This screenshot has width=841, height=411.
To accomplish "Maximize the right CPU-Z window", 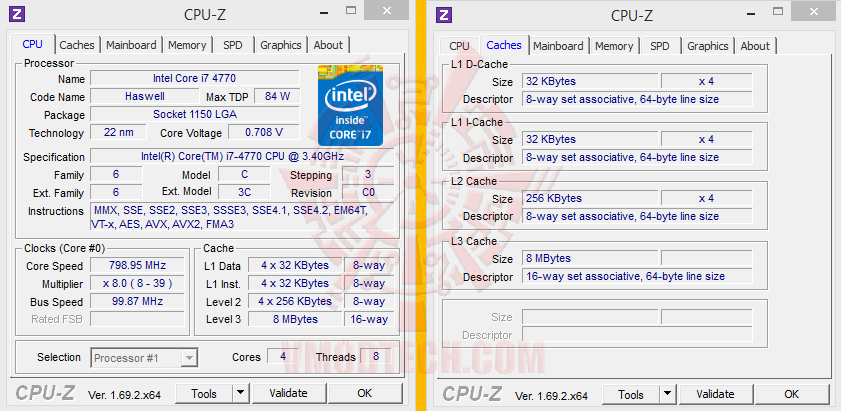I will [778, 10].
